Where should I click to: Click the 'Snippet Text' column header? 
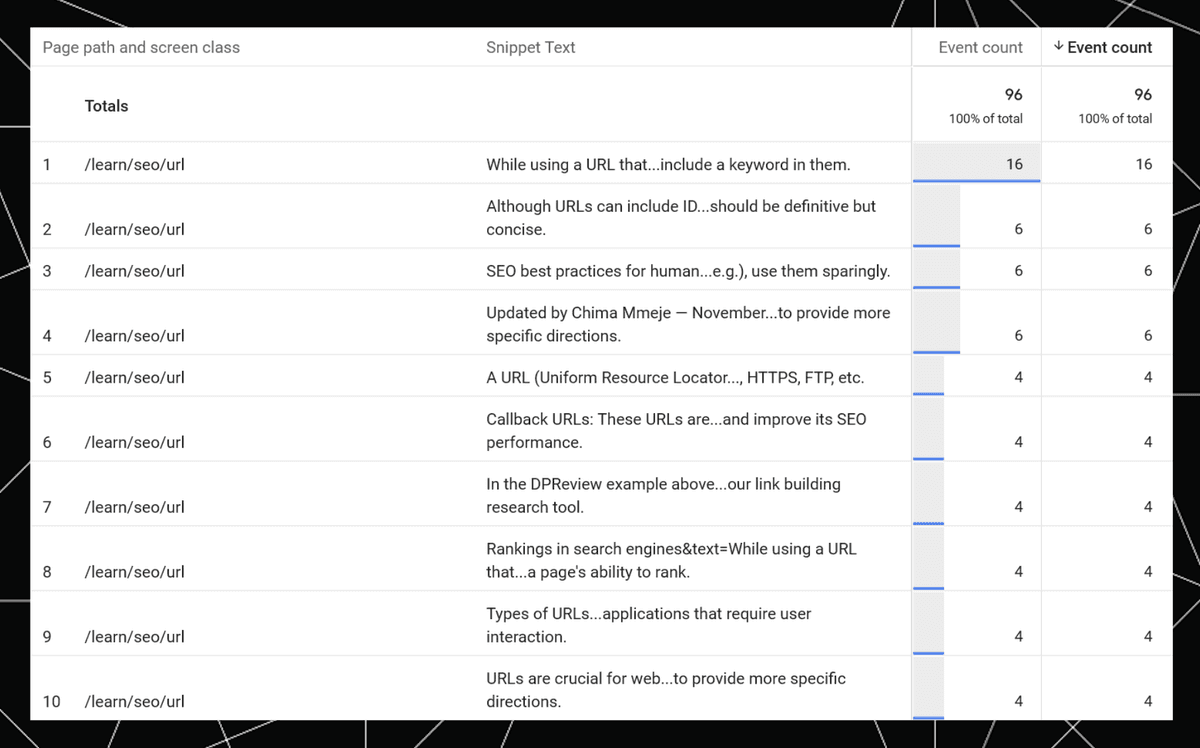tap(530, 47)
